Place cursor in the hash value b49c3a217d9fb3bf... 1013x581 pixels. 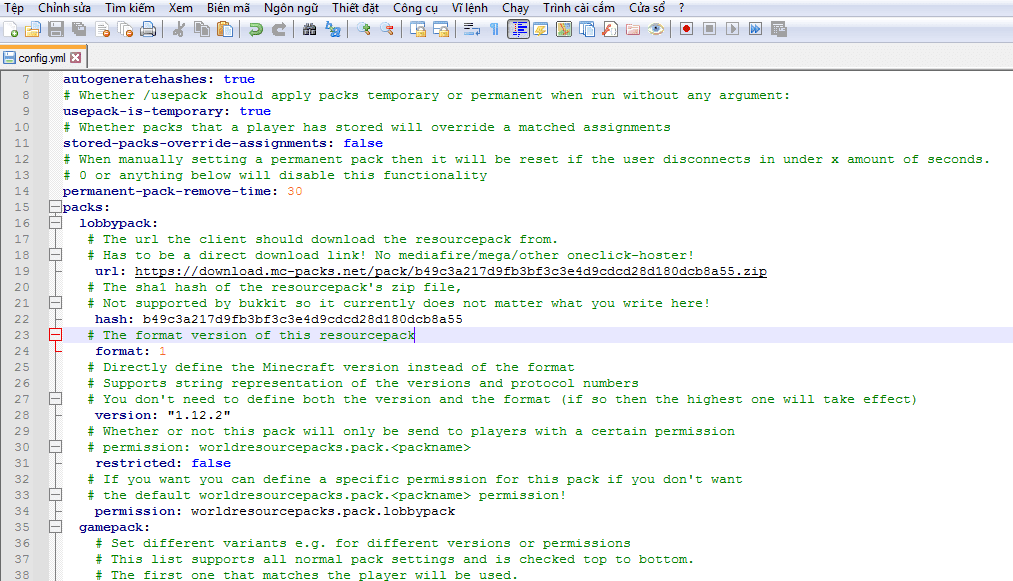(302, 319)
